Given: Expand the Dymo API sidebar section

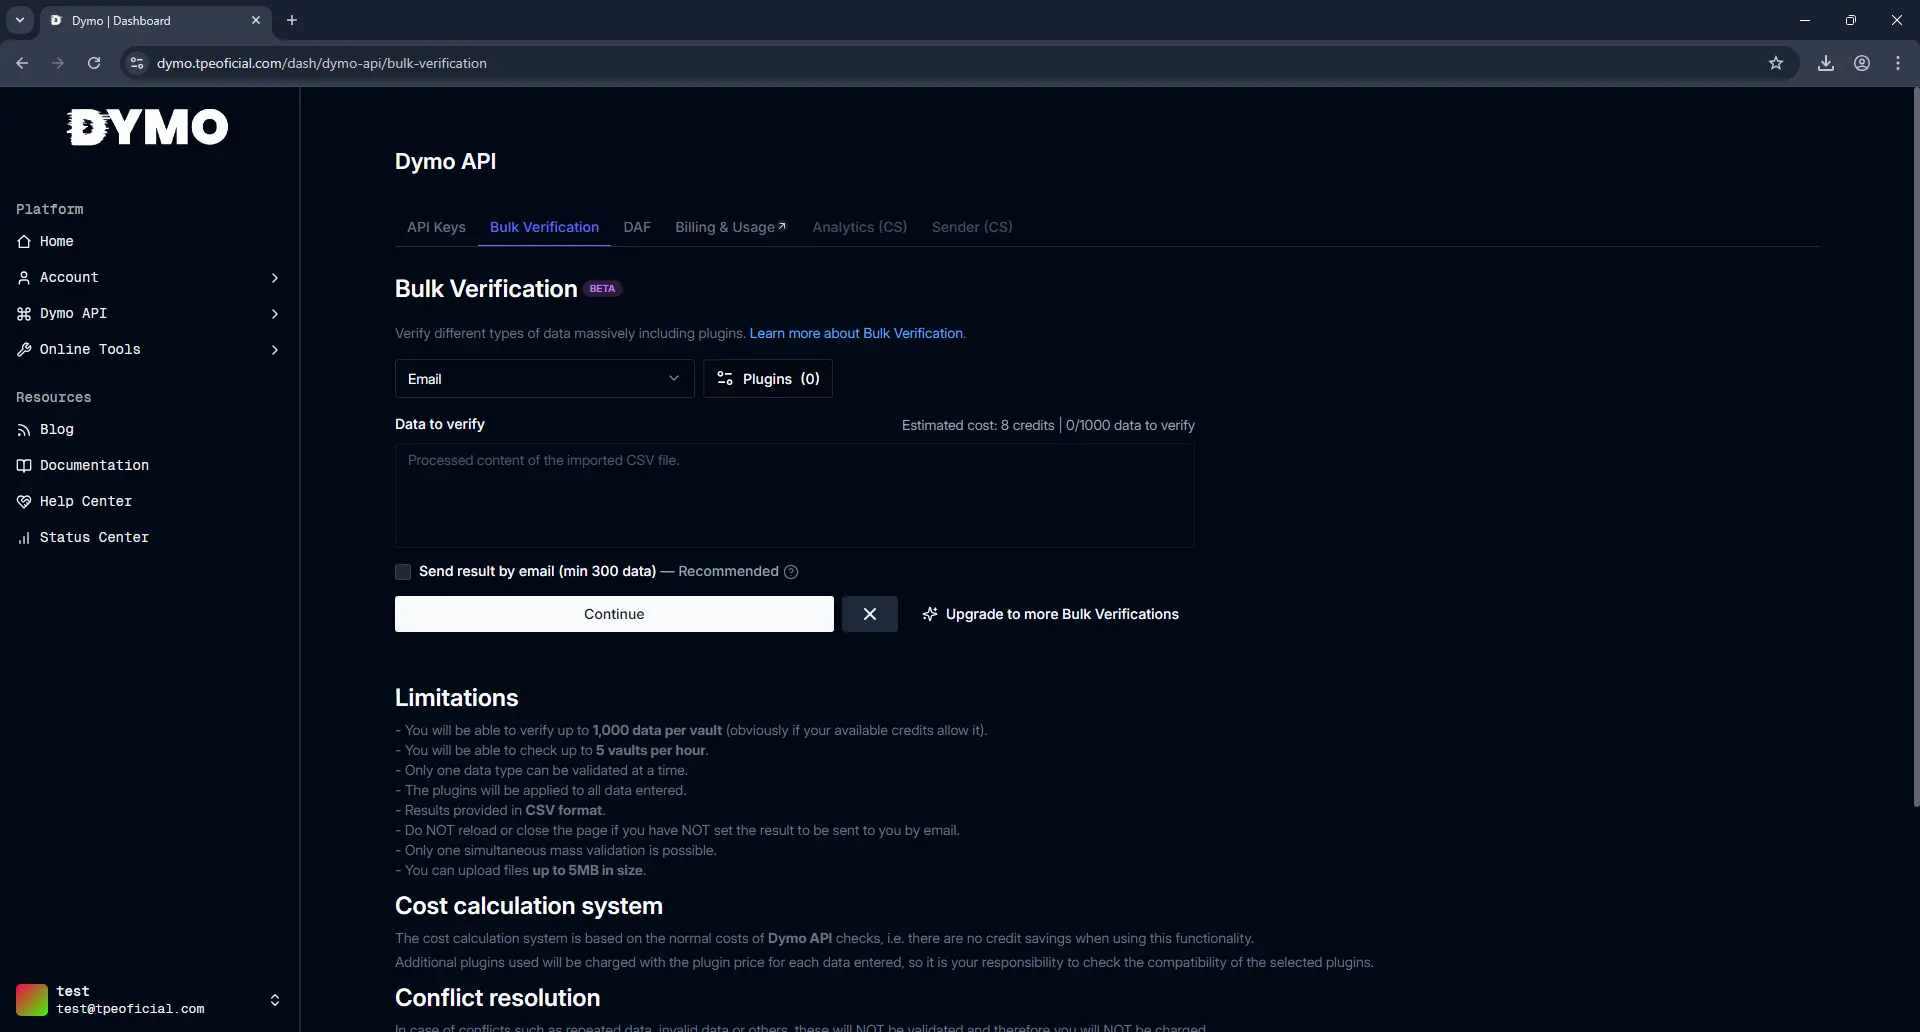Looking at the screenshot, I should [148, 313].
